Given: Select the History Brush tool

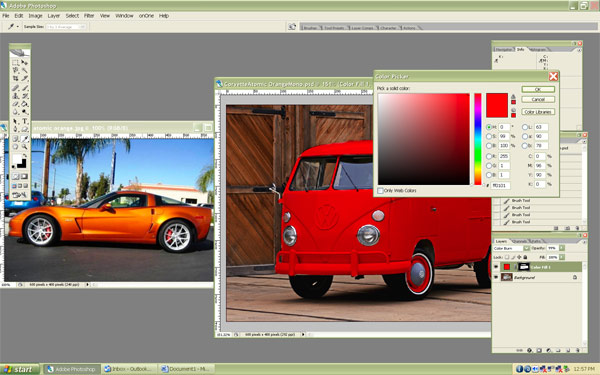Looking at the screenshot, I should click(24, 96).
